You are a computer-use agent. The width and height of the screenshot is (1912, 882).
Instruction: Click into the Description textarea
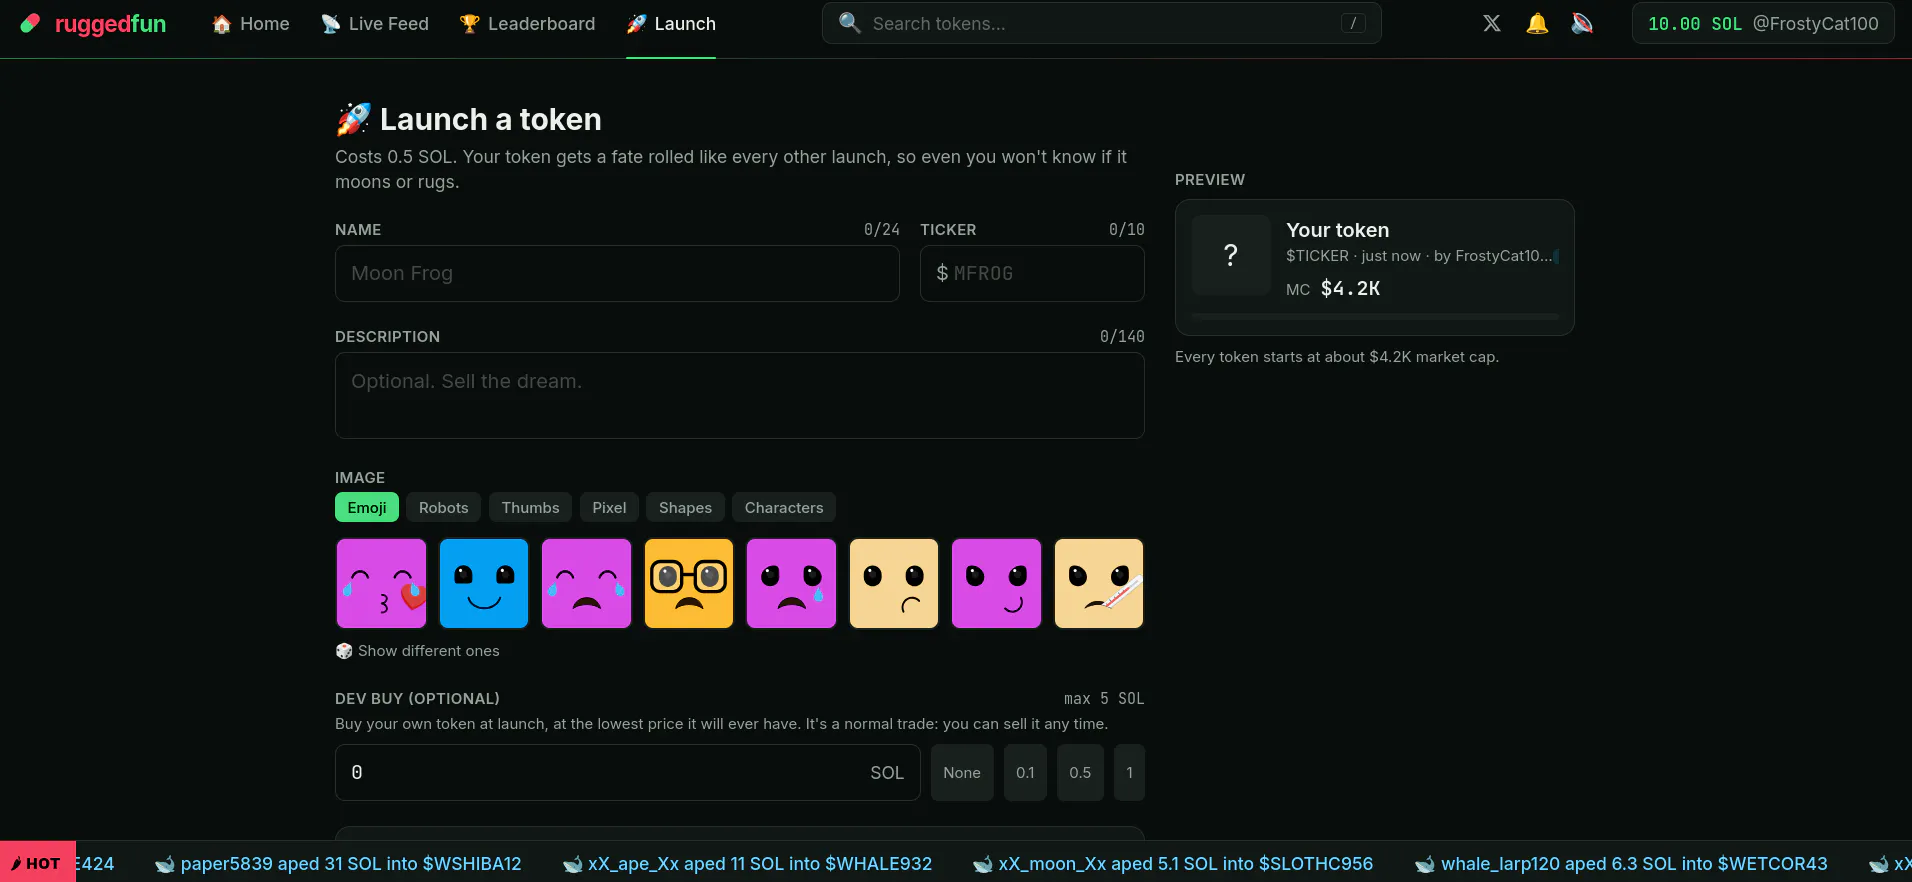coord(740,396)
